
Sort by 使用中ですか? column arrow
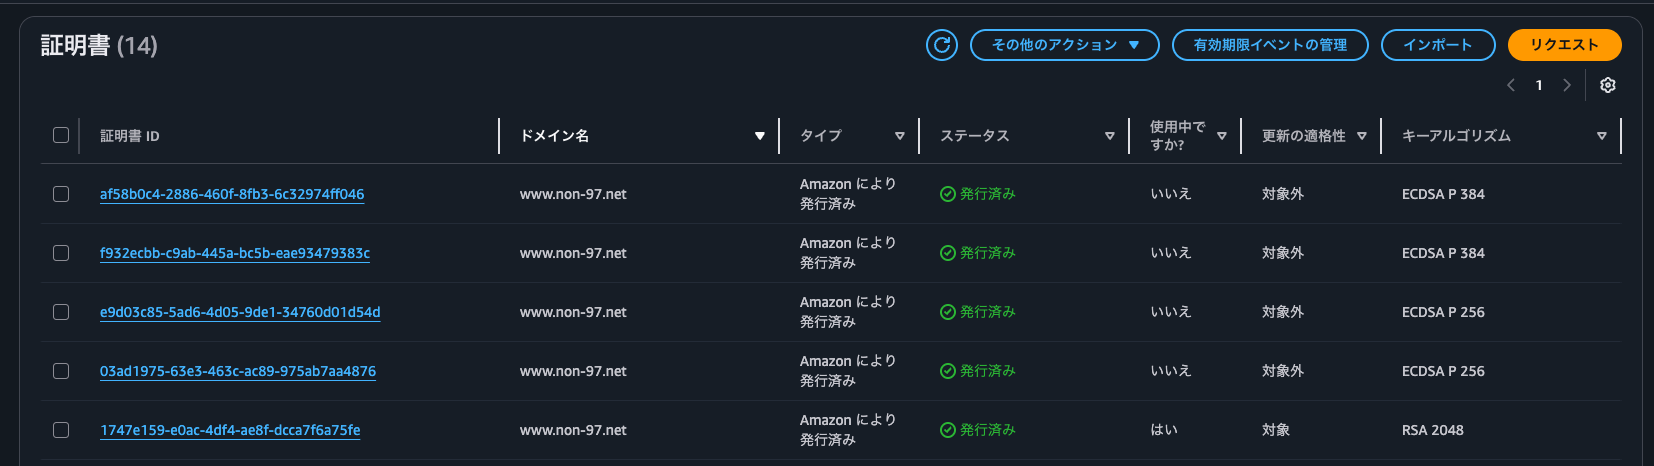[x=1222, y=136]
